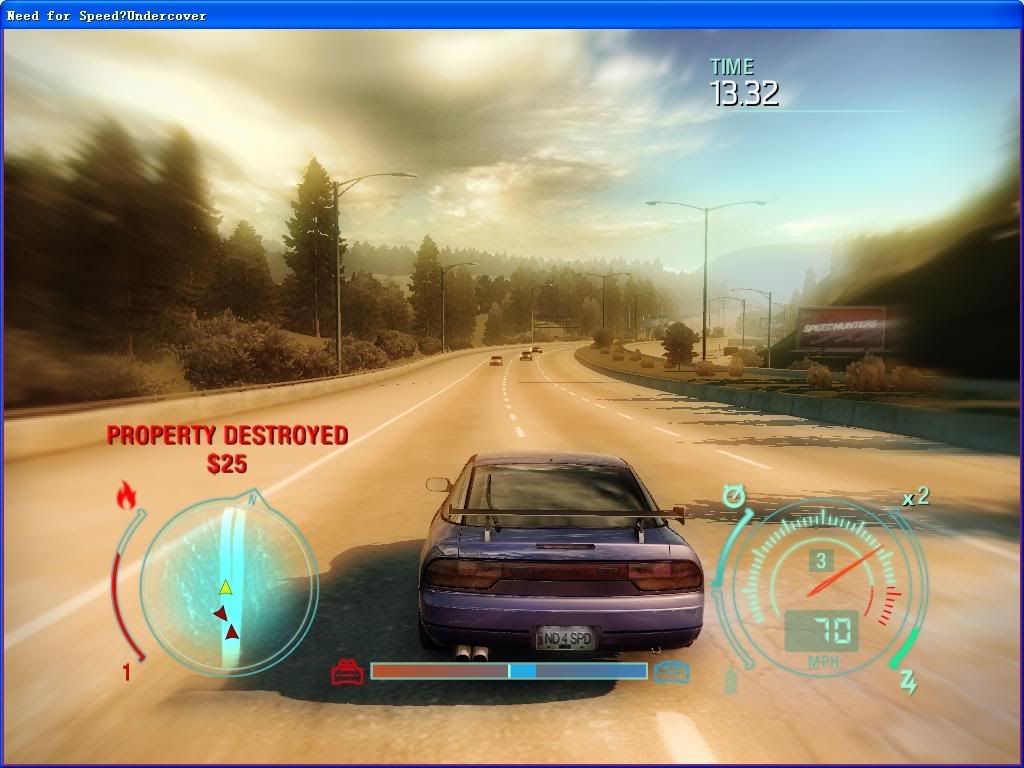This screenshot has width=1024, height=768.
Task: Click the TIME 13.32 counter
Action: (x=743, y=83)
